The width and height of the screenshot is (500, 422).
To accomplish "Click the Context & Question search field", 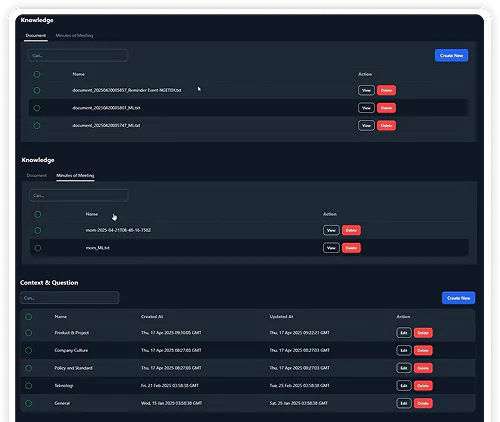I will point(69,298).
